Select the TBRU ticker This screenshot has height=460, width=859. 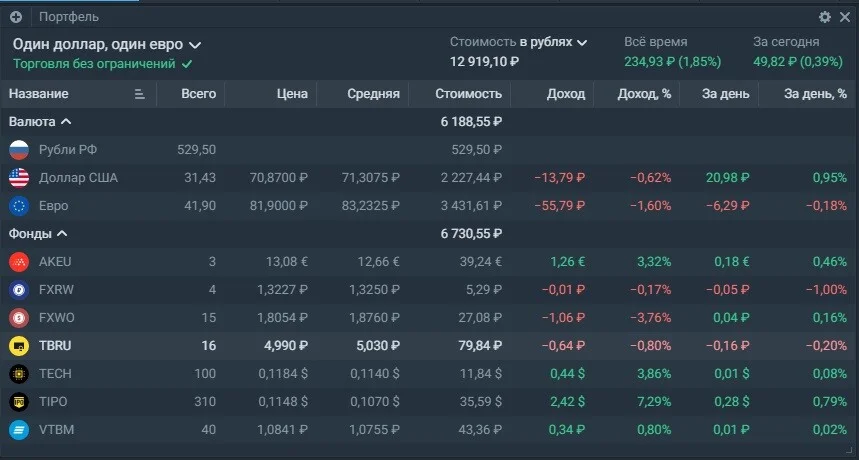coord(55,346)
